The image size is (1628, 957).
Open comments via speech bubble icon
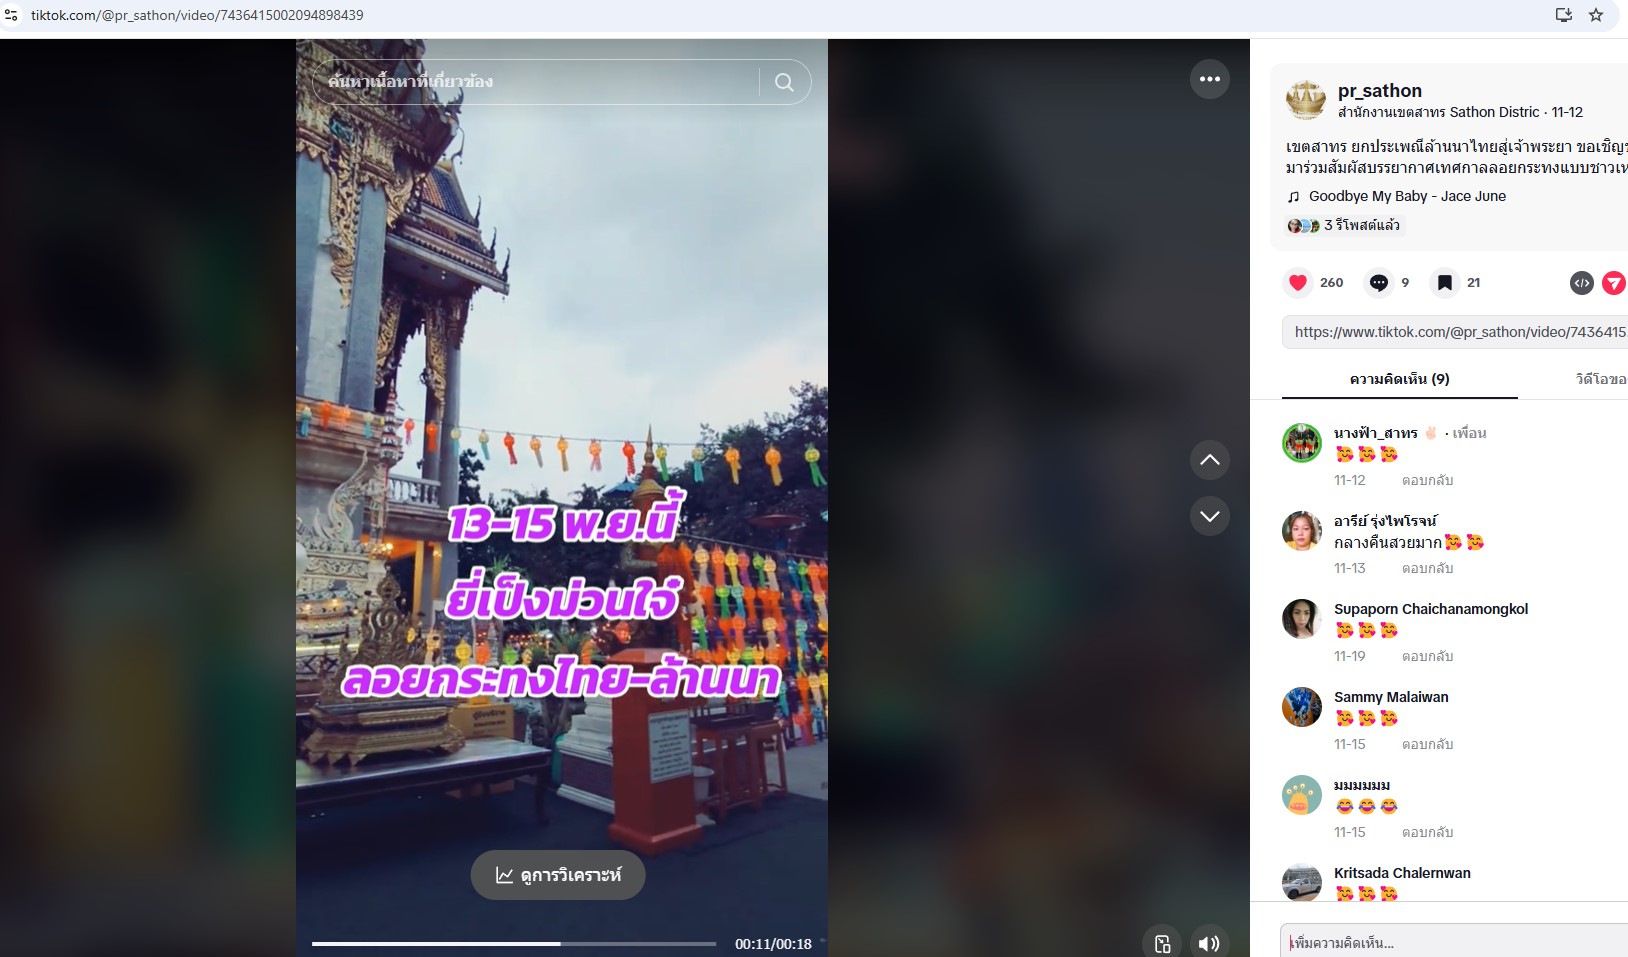point(1379,283)
